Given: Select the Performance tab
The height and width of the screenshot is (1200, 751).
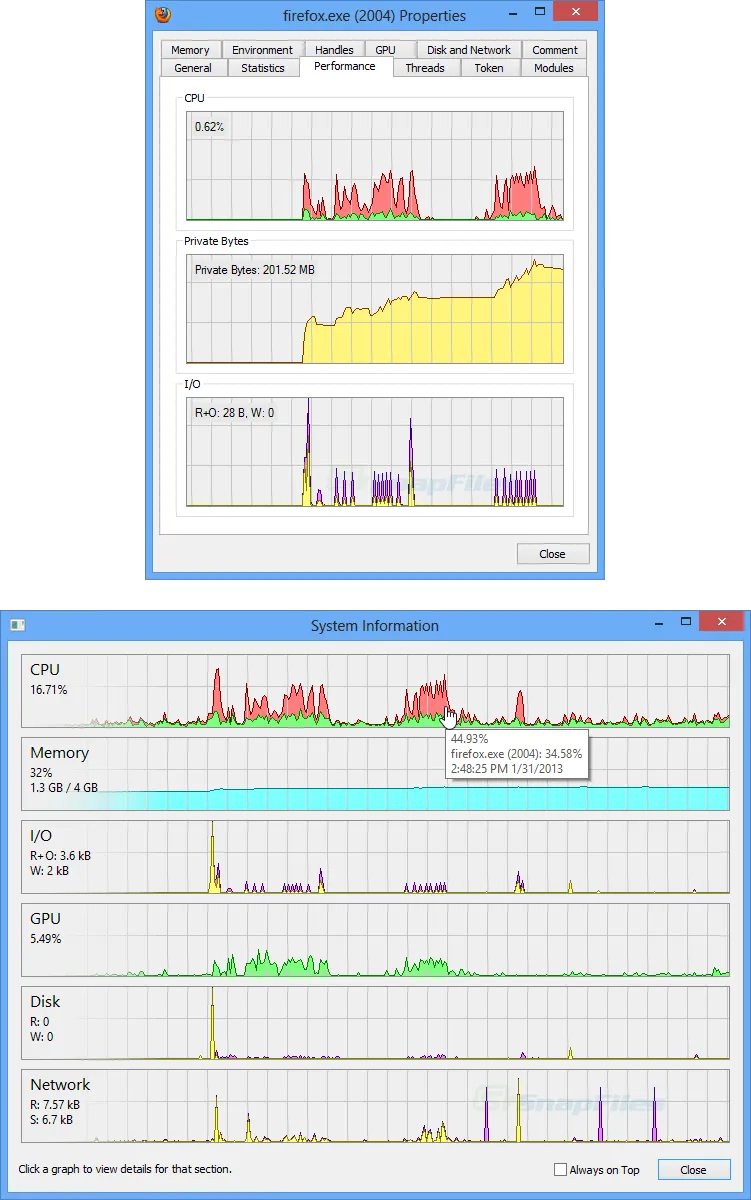Looking at the screenshot, I should coord(345,66).
